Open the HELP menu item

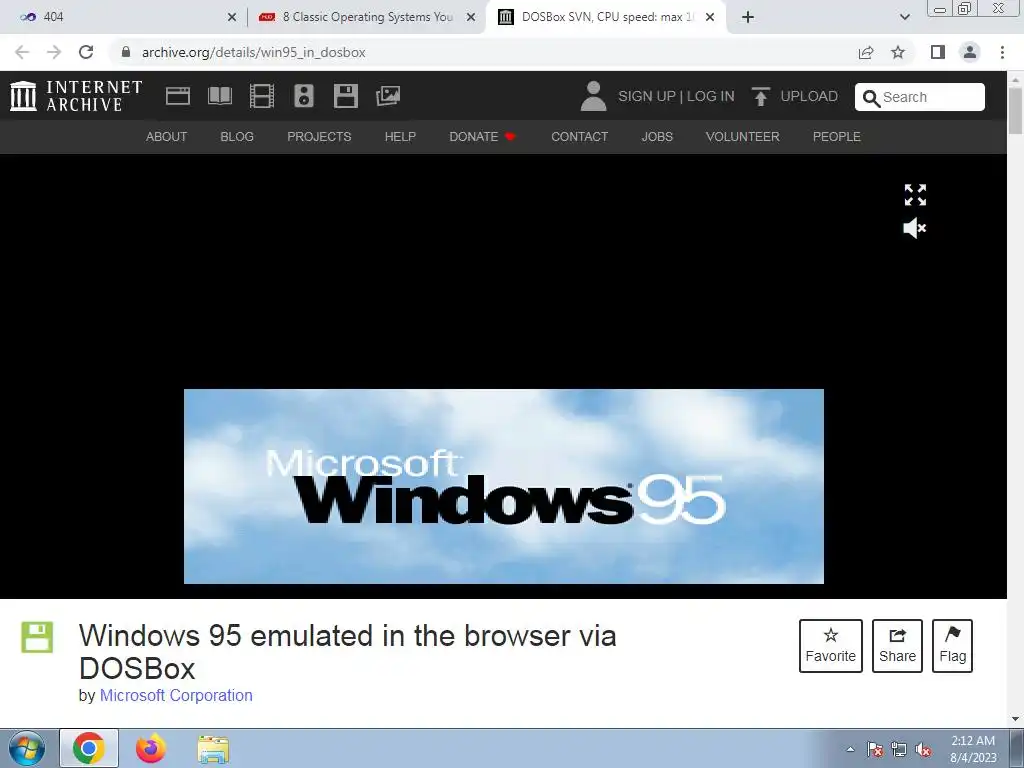click(400, 136)
